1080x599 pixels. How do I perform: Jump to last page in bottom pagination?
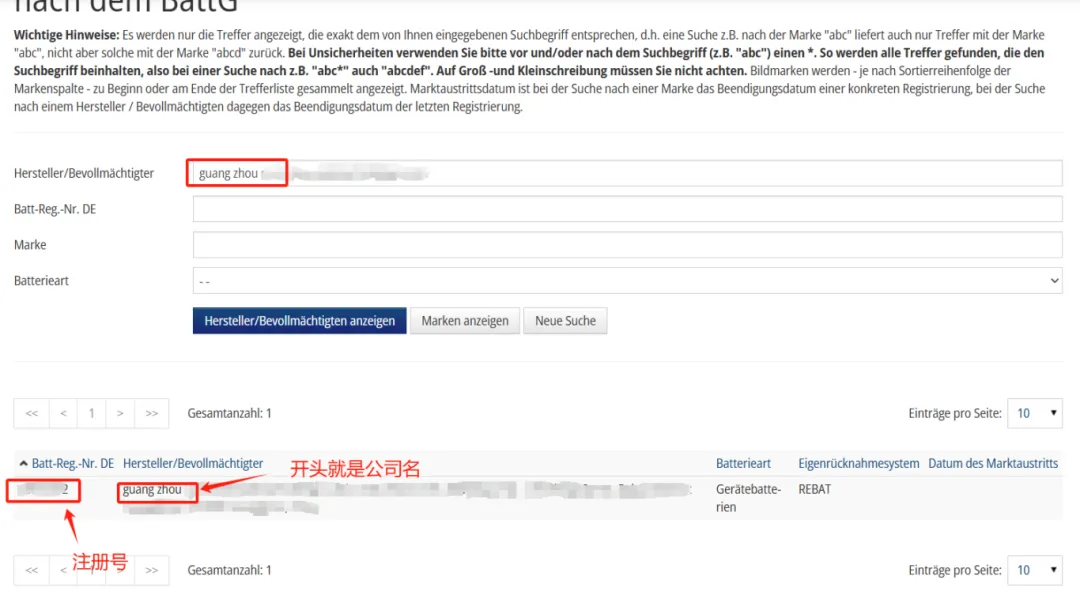[x=152, y=570]
